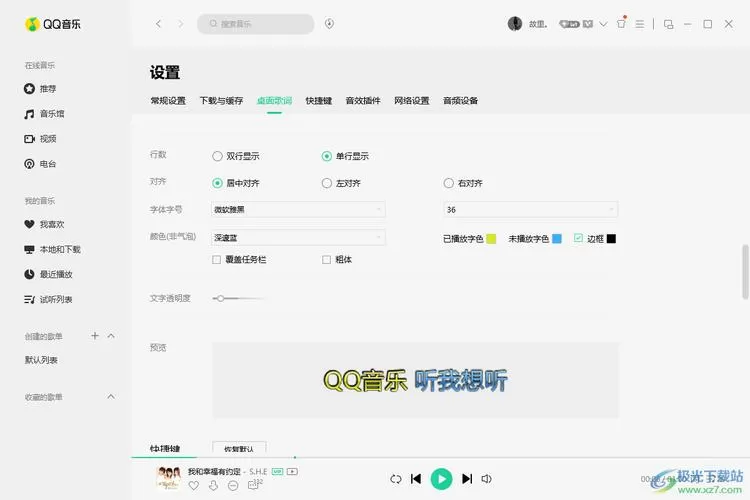
Task: Switch to mini mode icon
Action: tap(668, 24)
